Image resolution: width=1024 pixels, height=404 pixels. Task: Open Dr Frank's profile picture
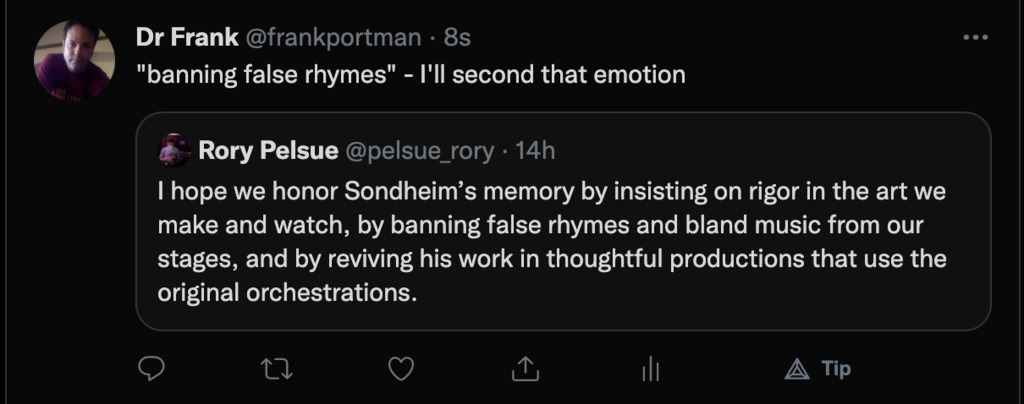(73, 60)
